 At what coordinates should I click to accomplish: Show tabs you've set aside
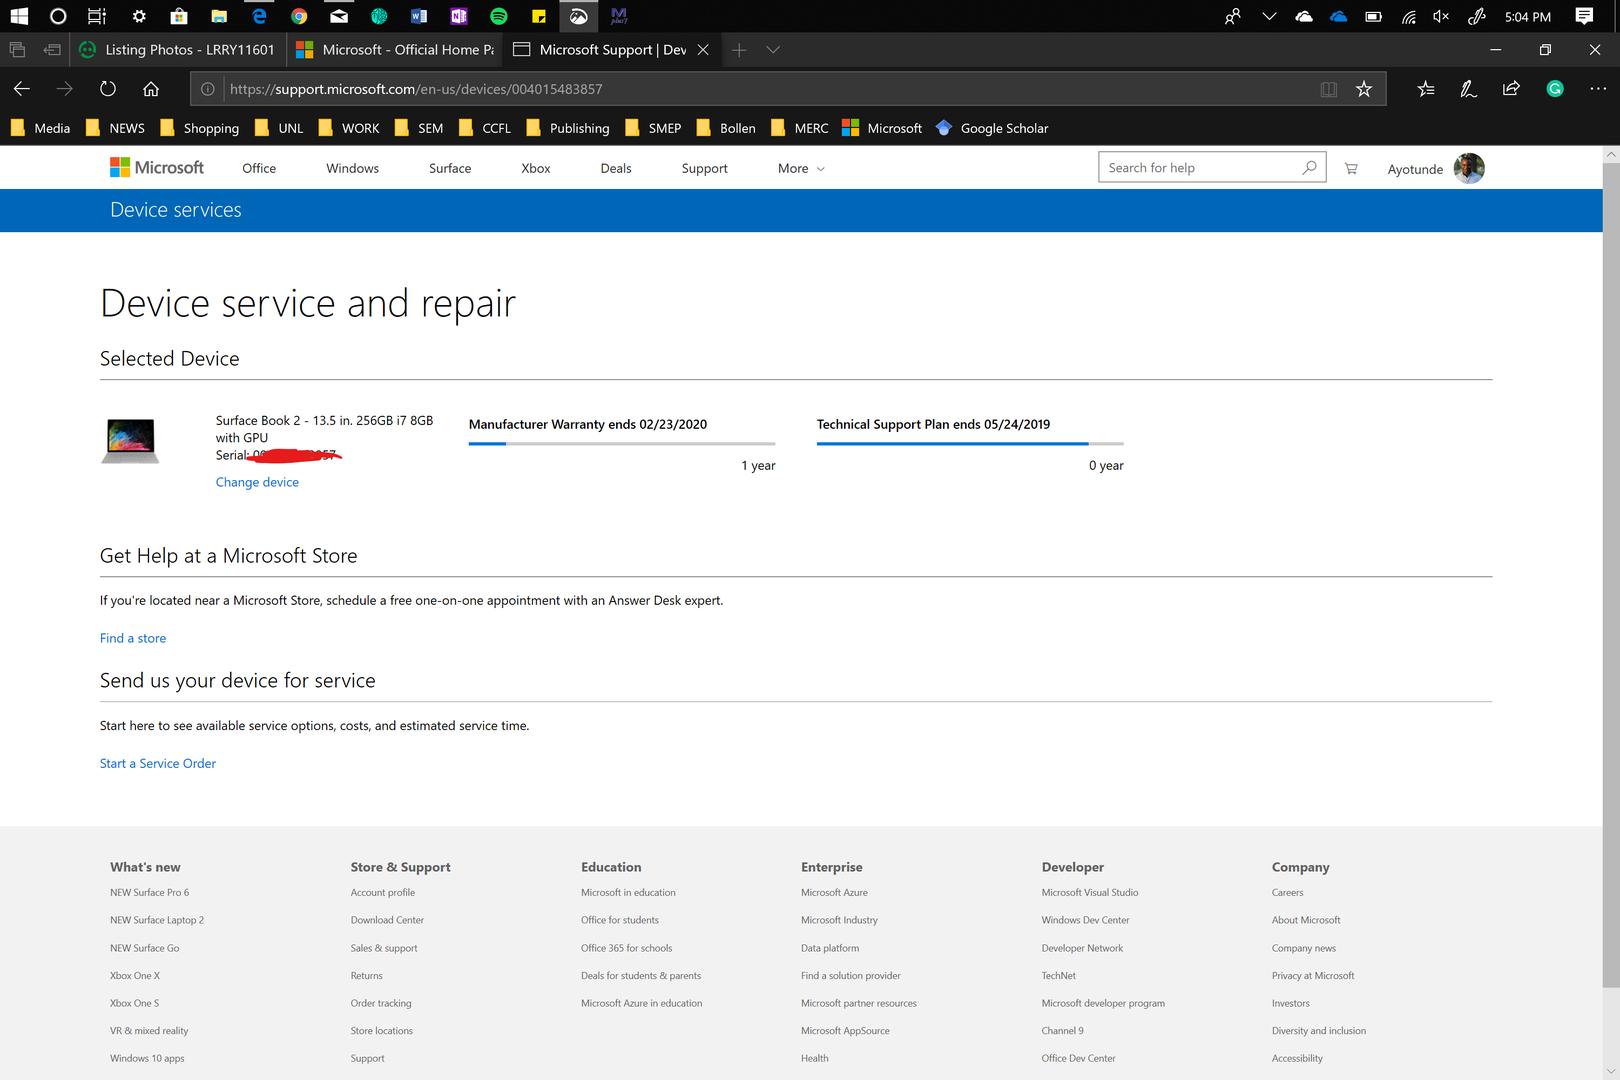(x=17, y=49)
